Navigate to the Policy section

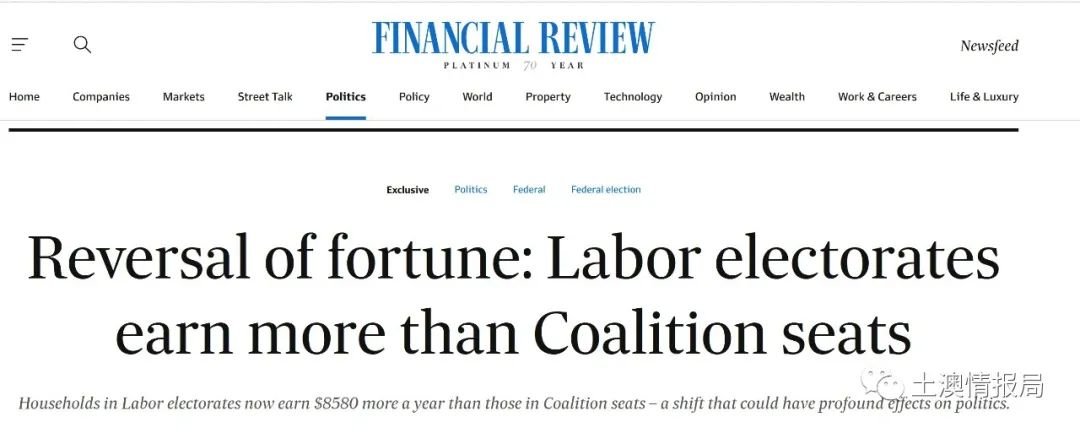coord(414,97)
